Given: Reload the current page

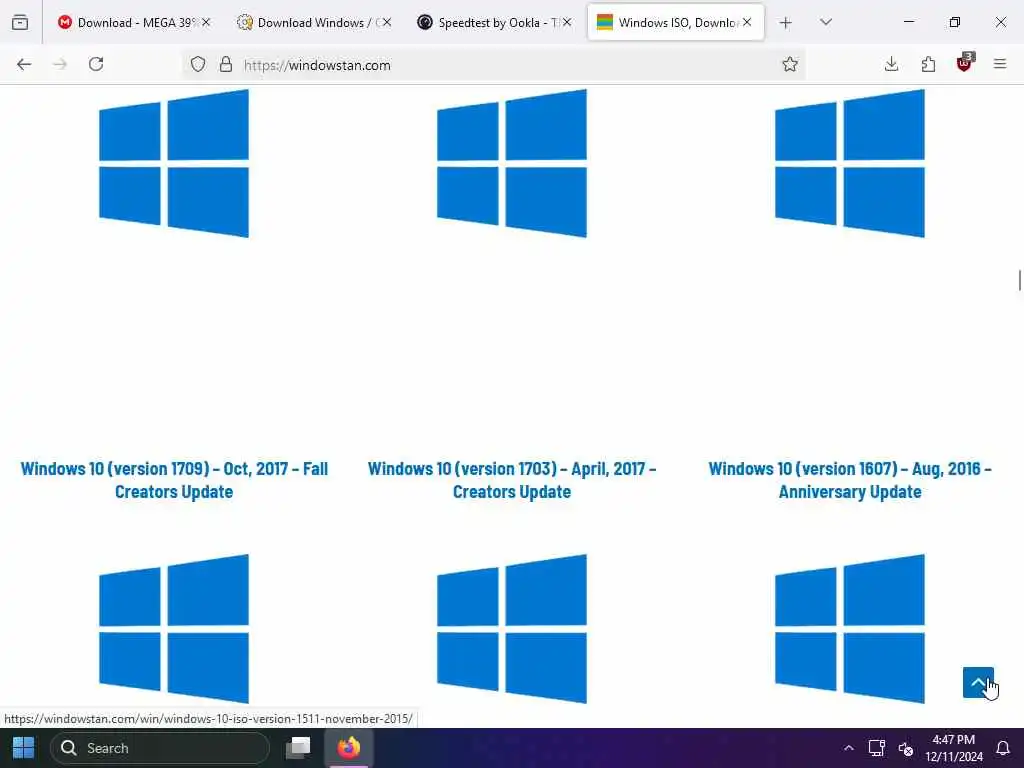Looking at the screenshot, I should coord(96,64).
